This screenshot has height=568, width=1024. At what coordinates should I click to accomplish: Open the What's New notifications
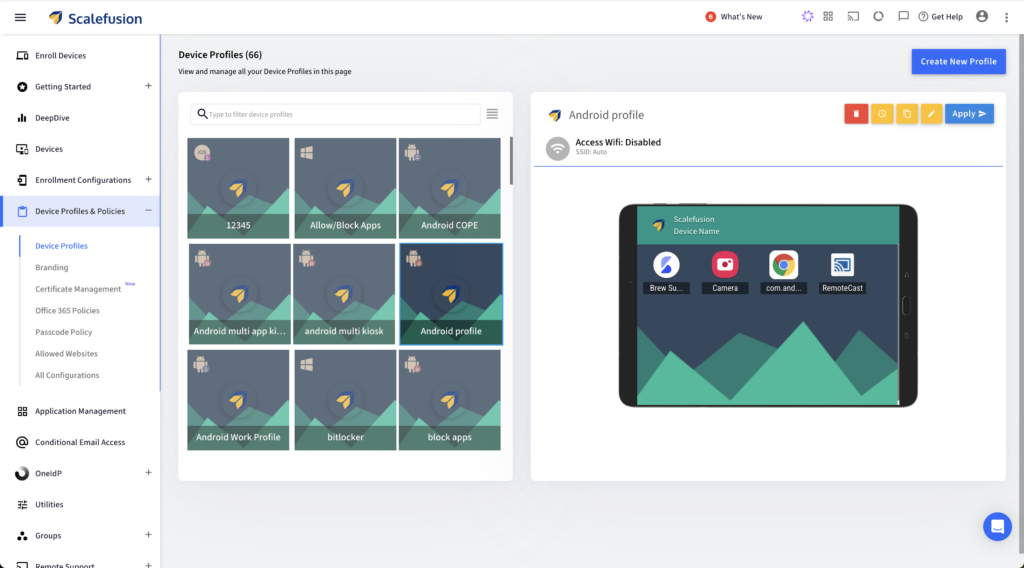point(734,17)
